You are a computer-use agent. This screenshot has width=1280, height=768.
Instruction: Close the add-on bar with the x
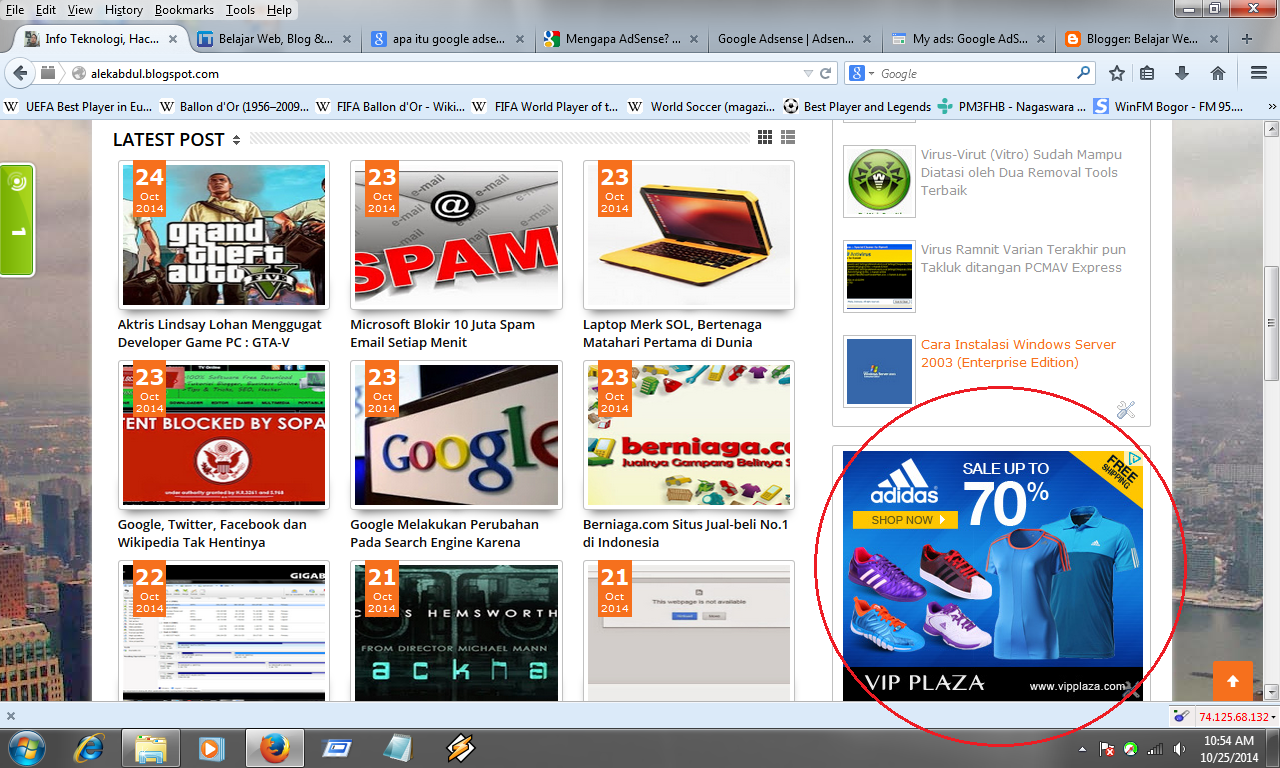(11, 716)
